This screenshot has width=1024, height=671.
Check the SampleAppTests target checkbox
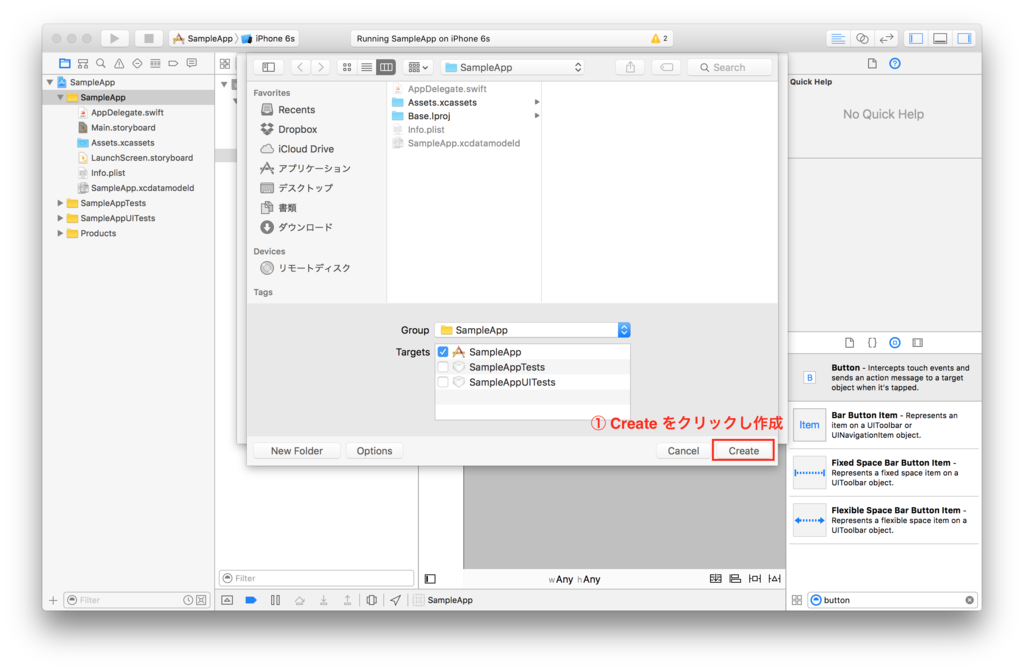tap(443, 367)
